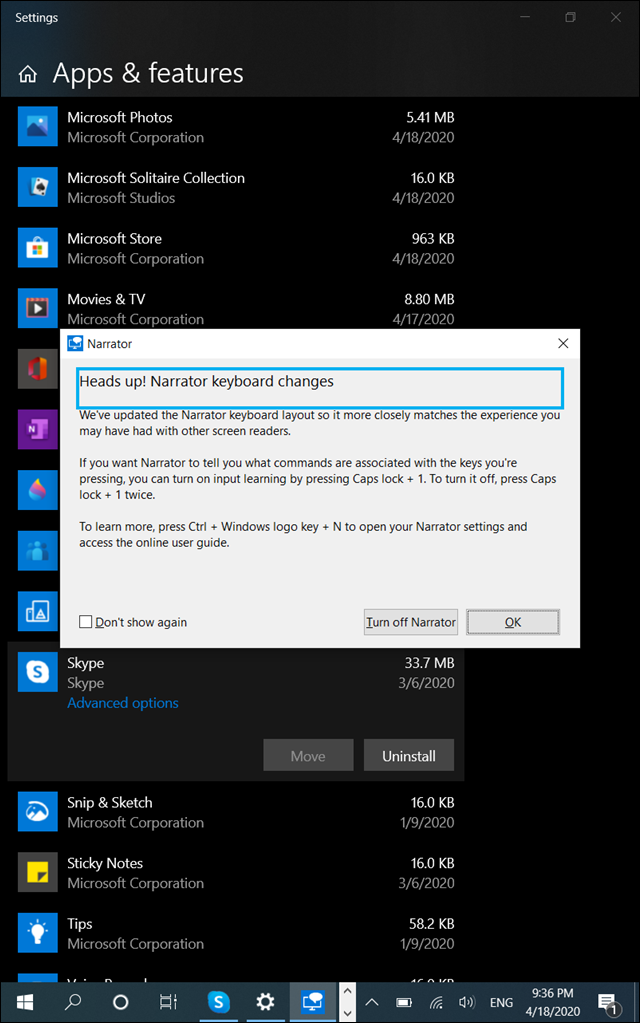Select the Sticky Notes app icon

pos(37,872)
